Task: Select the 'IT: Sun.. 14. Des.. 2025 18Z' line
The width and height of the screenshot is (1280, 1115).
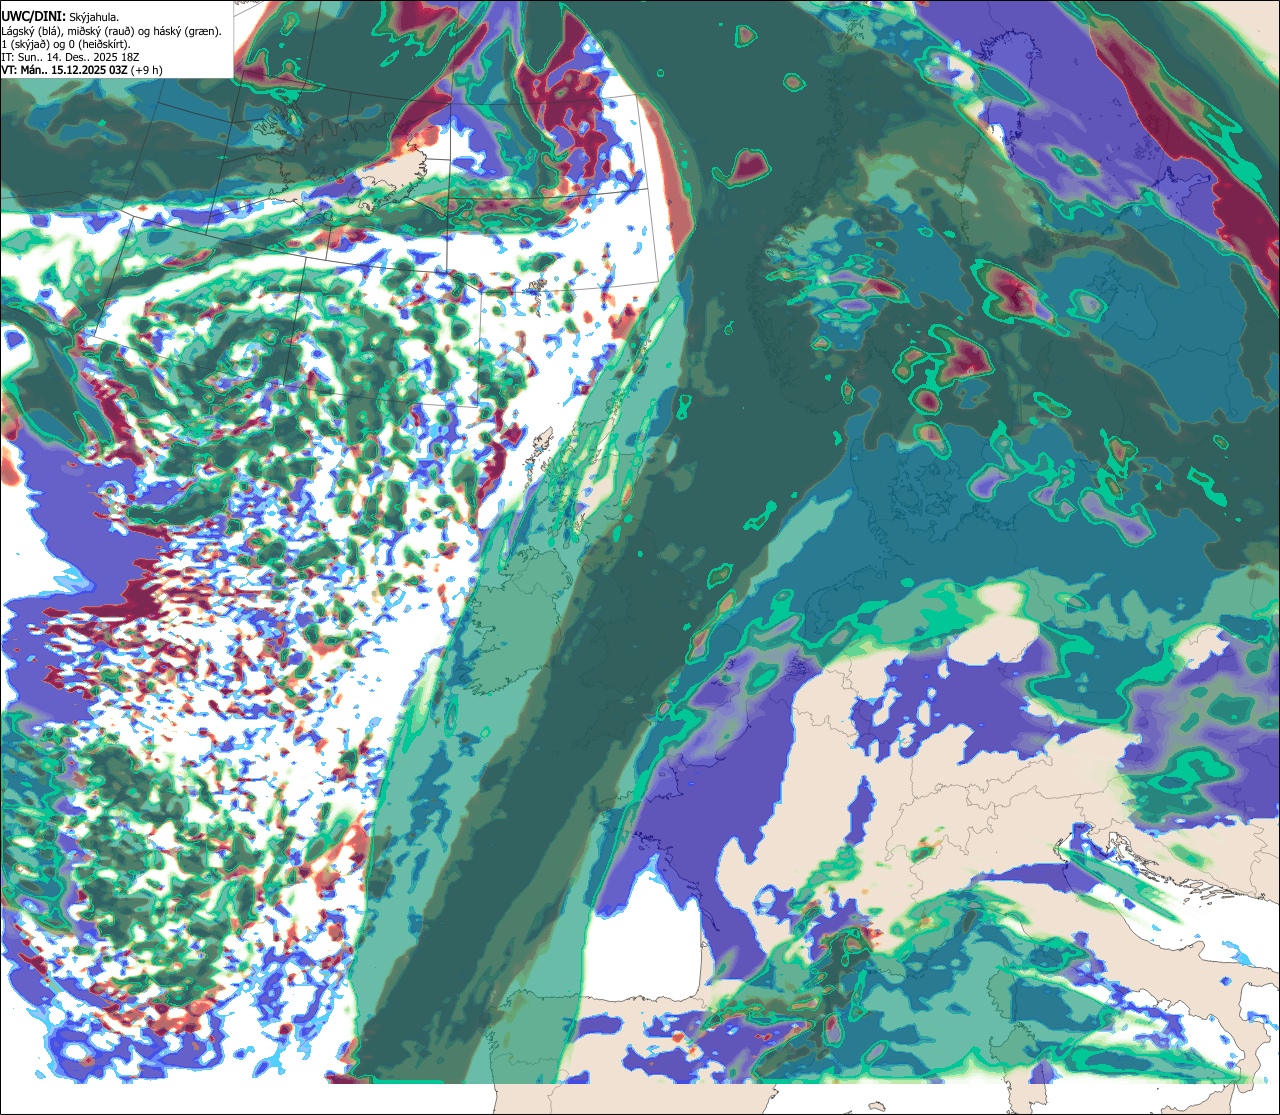Action: pyautogui.click(x=70, y=57)
